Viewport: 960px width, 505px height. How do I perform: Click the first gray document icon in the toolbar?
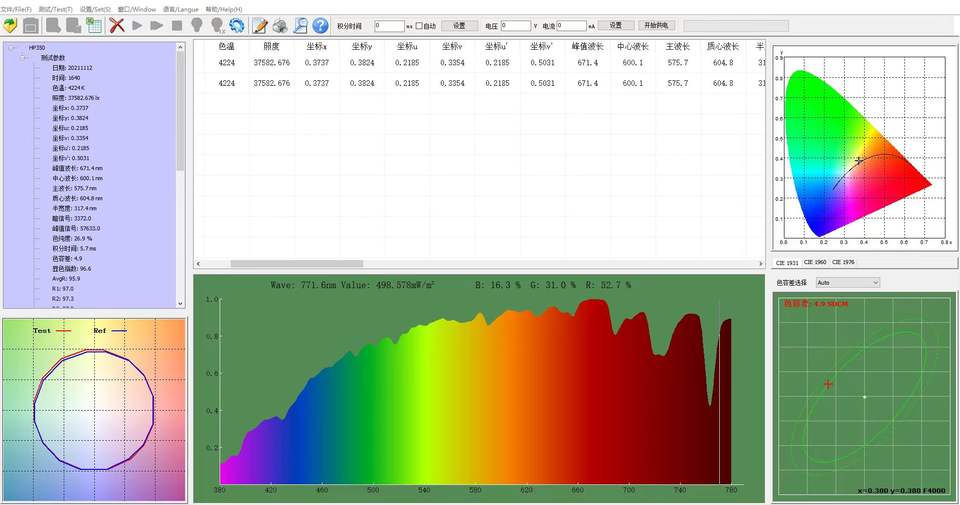pyautogui.click(x=53, y=26)
